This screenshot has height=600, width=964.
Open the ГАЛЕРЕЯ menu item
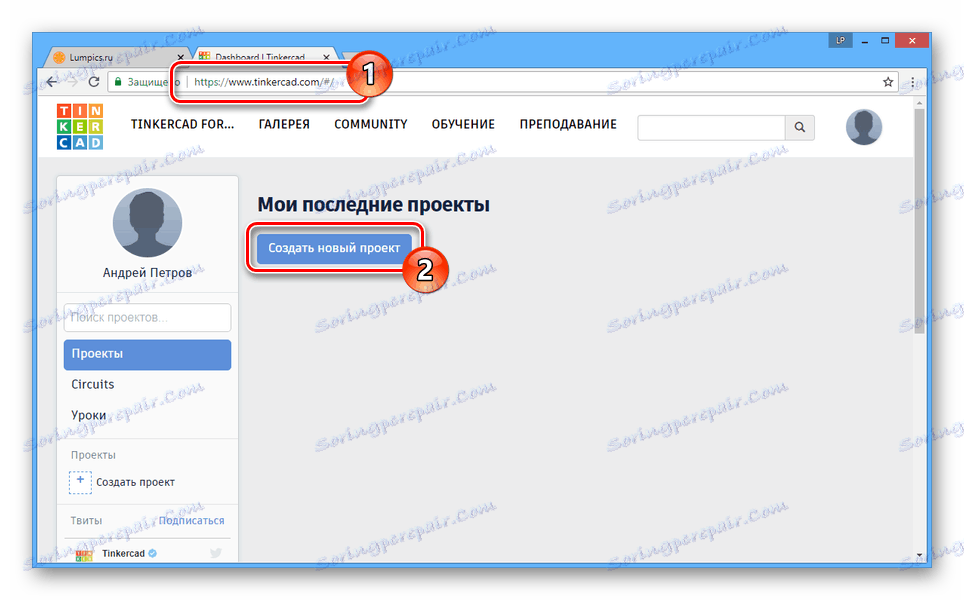(x=284, y=124)
